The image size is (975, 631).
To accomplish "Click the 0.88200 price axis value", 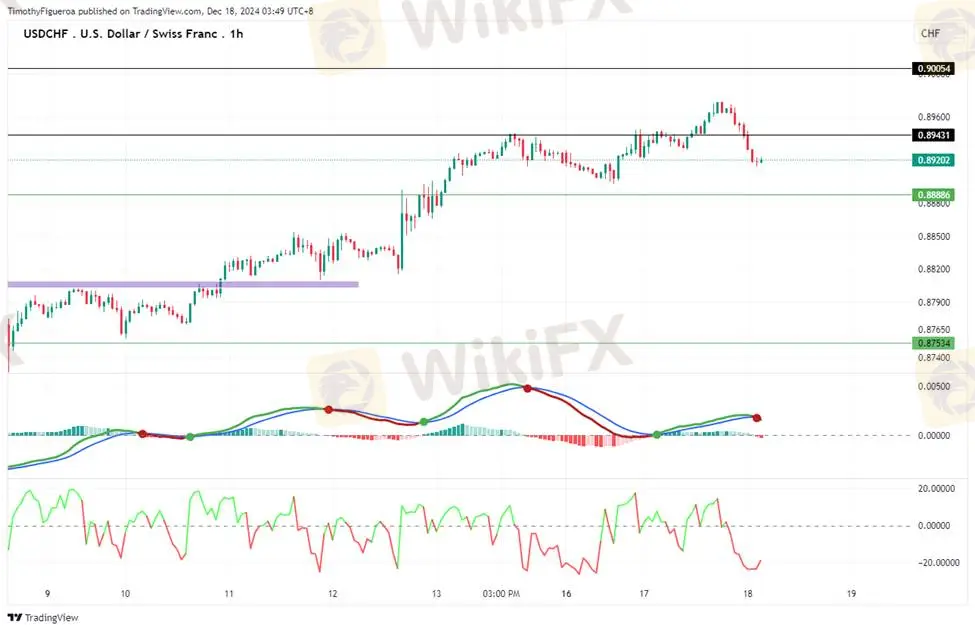I will [934, 269].
